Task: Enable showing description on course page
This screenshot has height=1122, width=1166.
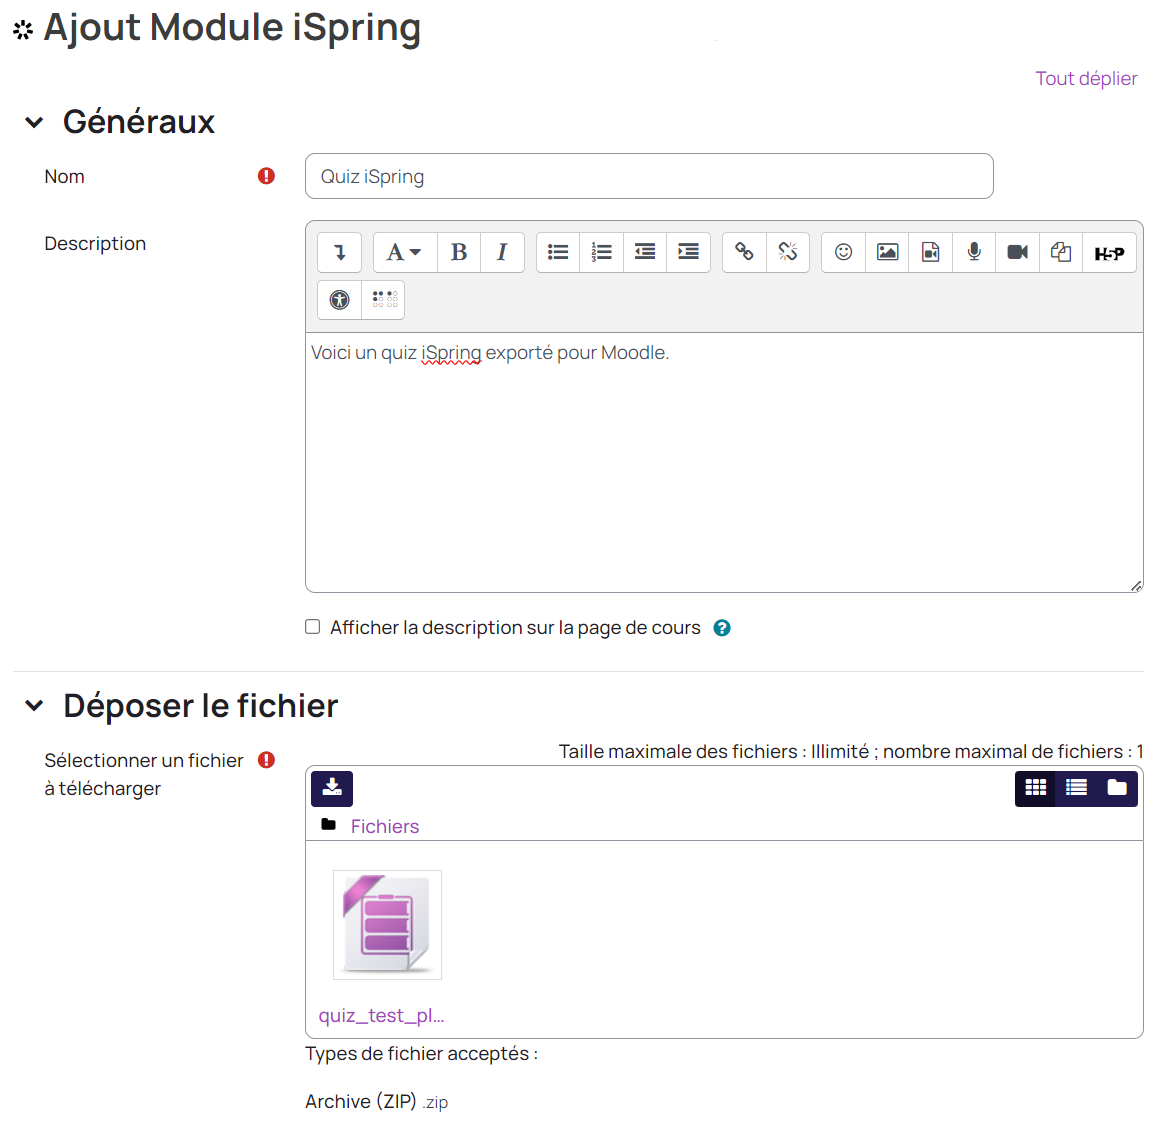Action: 313,627
